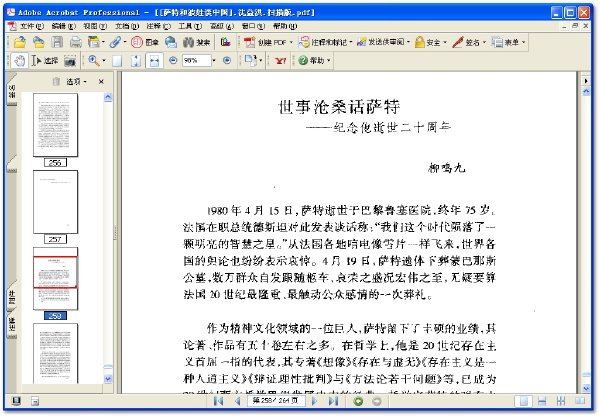
Task: Click the green previous view button
Action: click(359, 401)
